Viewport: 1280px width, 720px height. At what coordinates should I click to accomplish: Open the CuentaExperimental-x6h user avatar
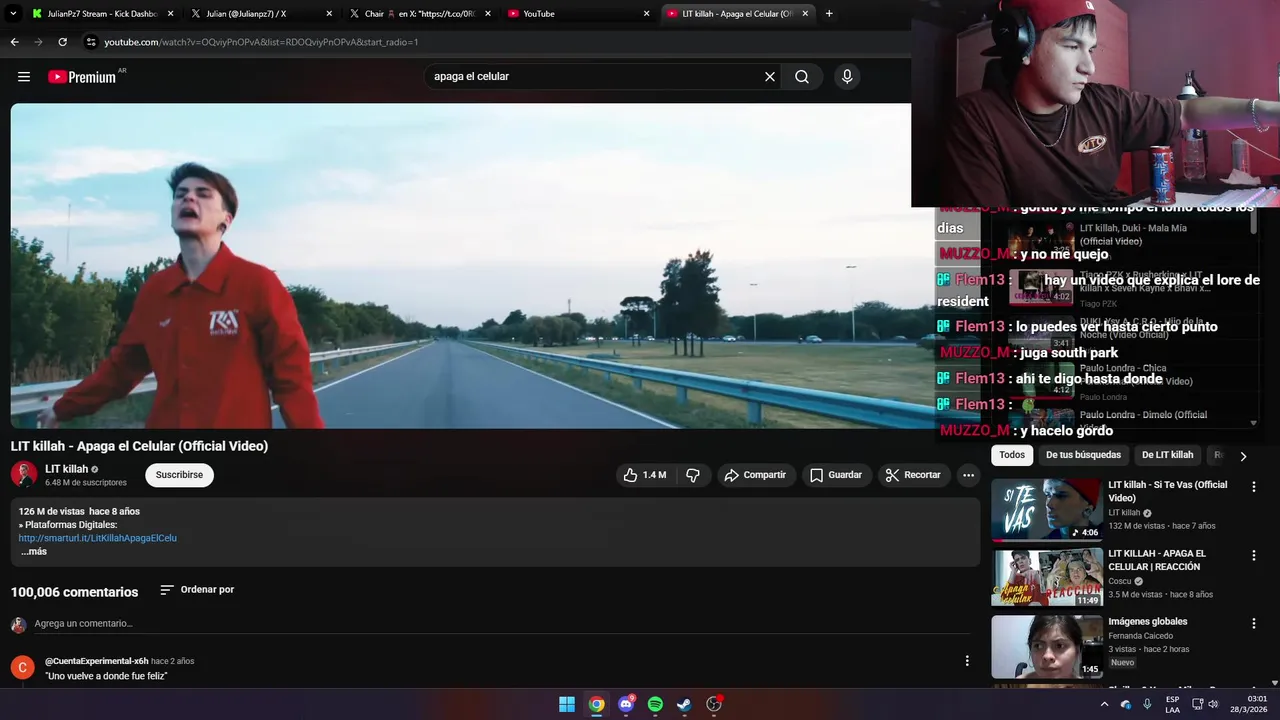tap(23, 667)
